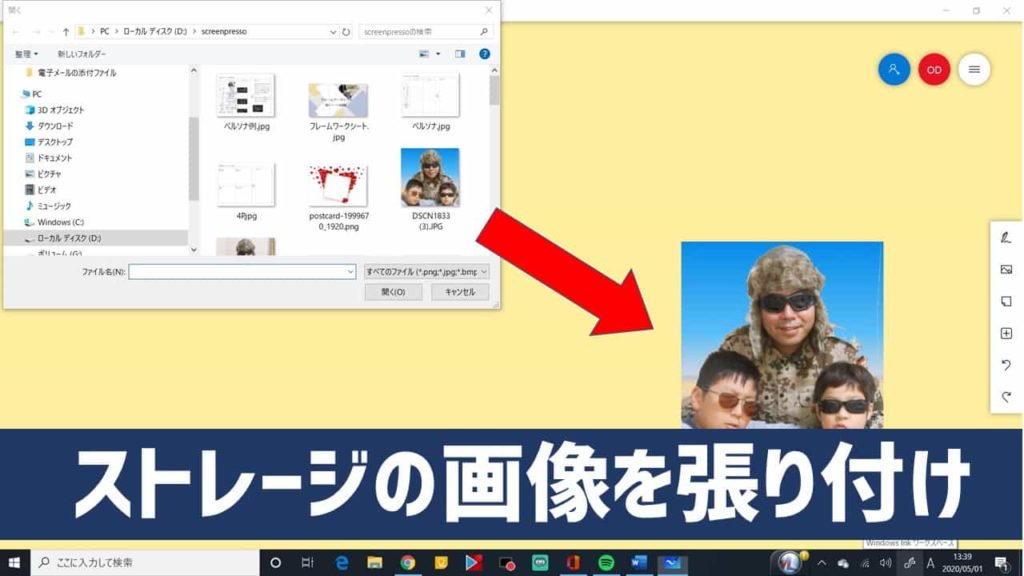Choose the add image tool in Whiteboard

(x=1006, y=269)
